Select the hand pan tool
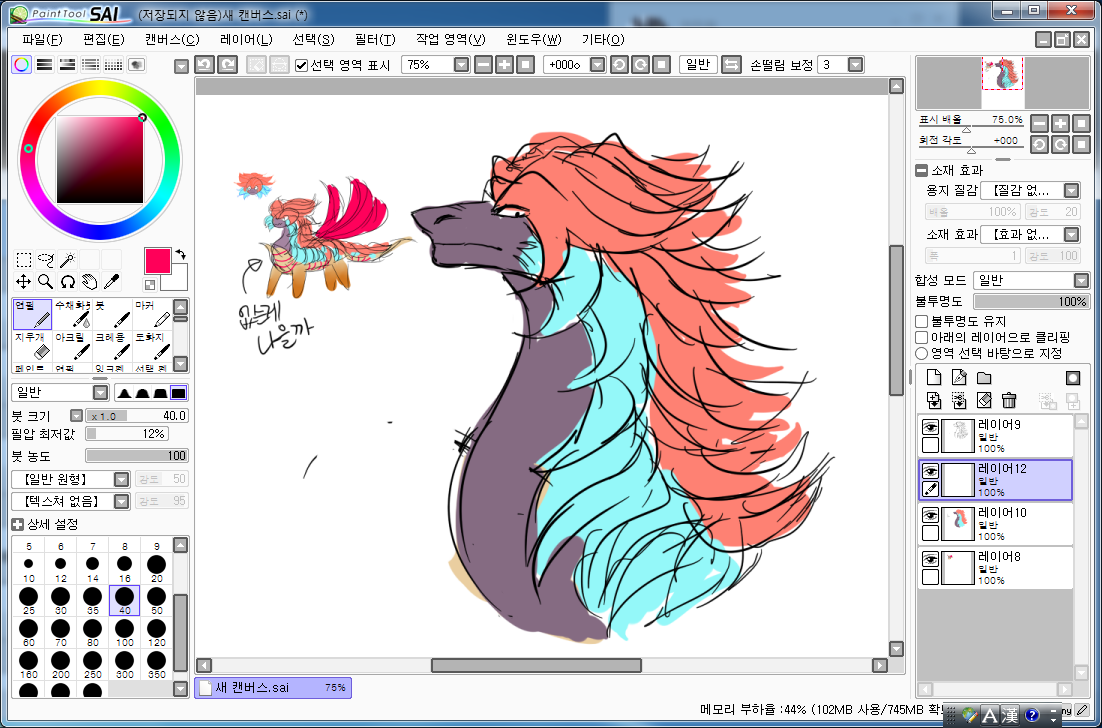The height and width of the screenshot is (728, 1102). (89, 282)
